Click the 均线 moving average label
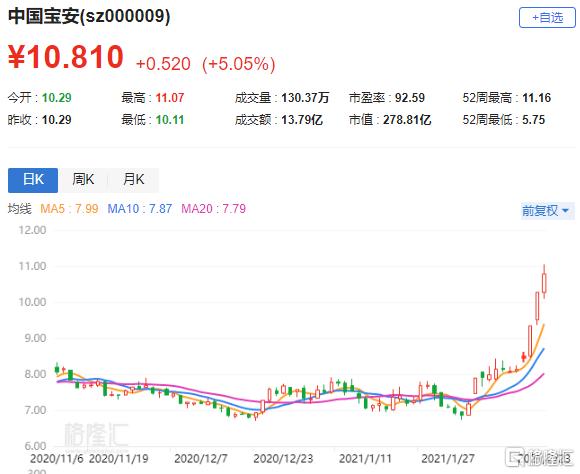Image resolution: width=580 pixels, height=474 pixels. (20, 209)
